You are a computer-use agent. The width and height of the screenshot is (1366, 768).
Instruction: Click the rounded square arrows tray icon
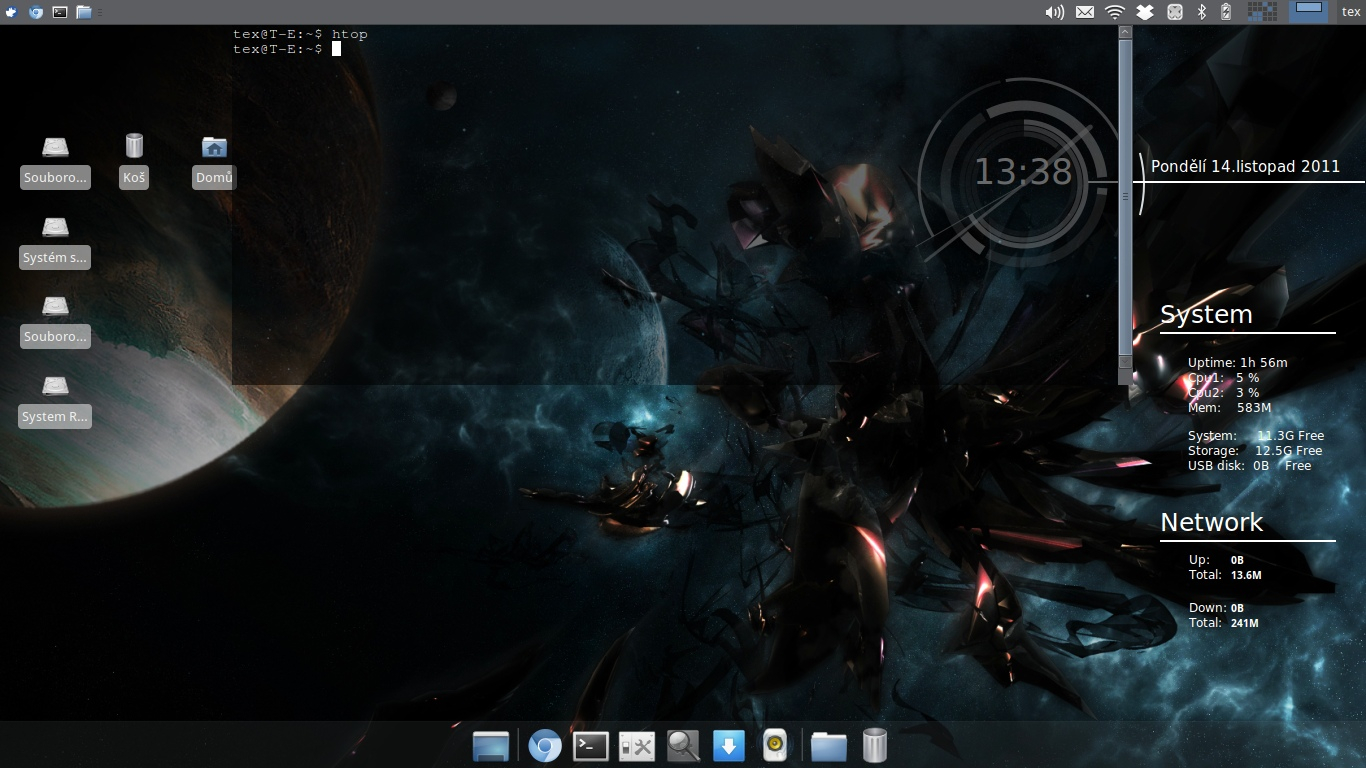coord(1176,12)
